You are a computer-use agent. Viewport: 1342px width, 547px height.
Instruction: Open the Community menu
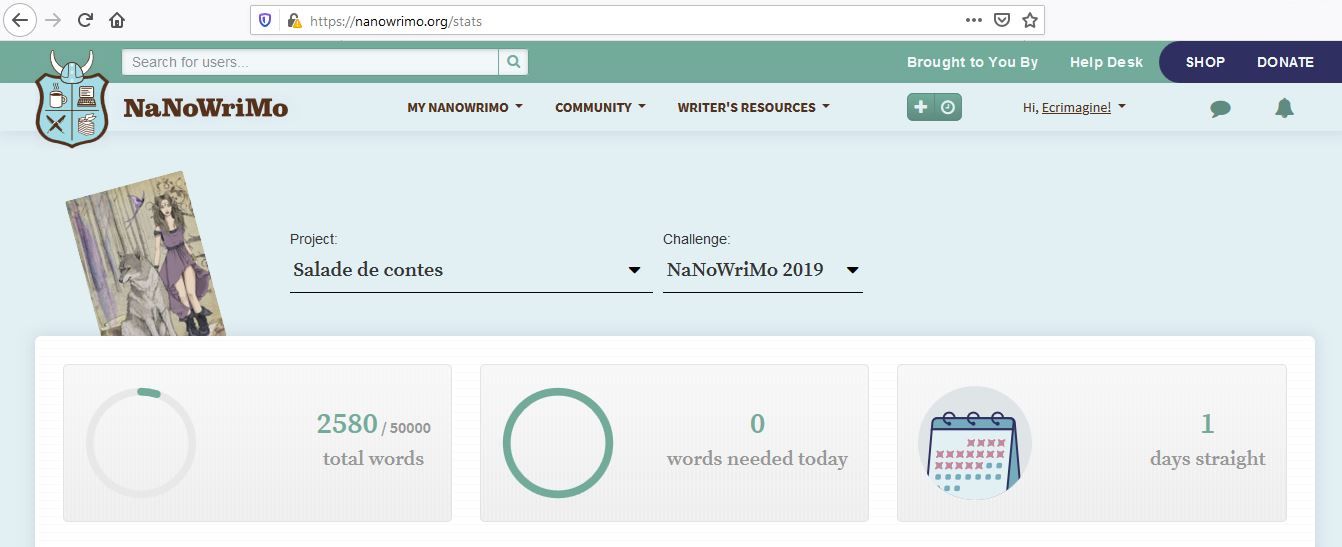600,108
